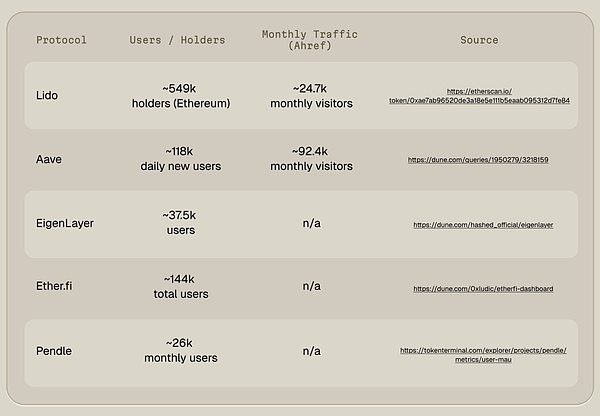The image size is (600, 416).
Task: Click the Users / Holders column header
Action: (x=177, y=40)
